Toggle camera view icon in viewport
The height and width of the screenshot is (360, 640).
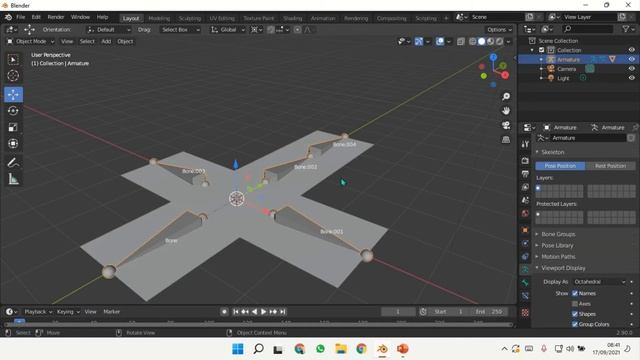pyautogui.click(x=506, y=125)
